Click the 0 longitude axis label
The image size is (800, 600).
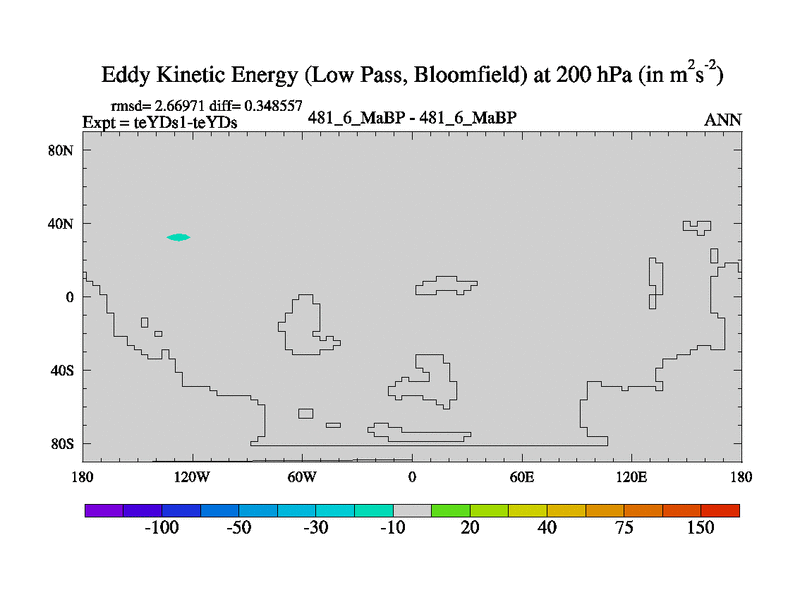click(x=412, y=477)
